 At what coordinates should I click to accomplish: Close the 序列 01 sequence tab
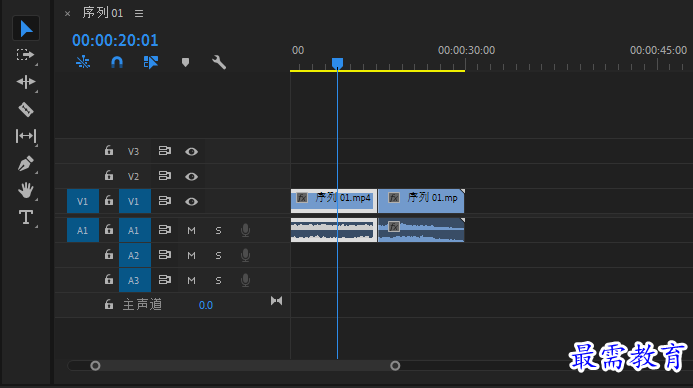pyautogui.click(x=67, y=14)
